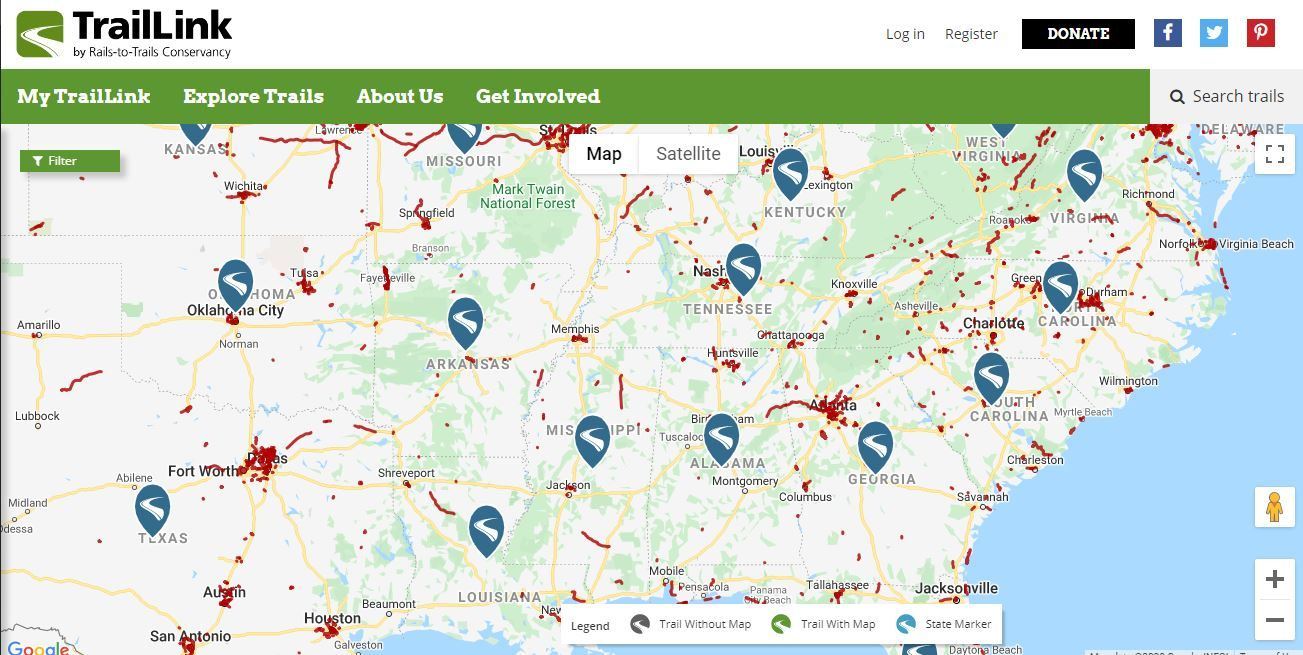
Task: Open the map Filter options
Action: [70, 161]
